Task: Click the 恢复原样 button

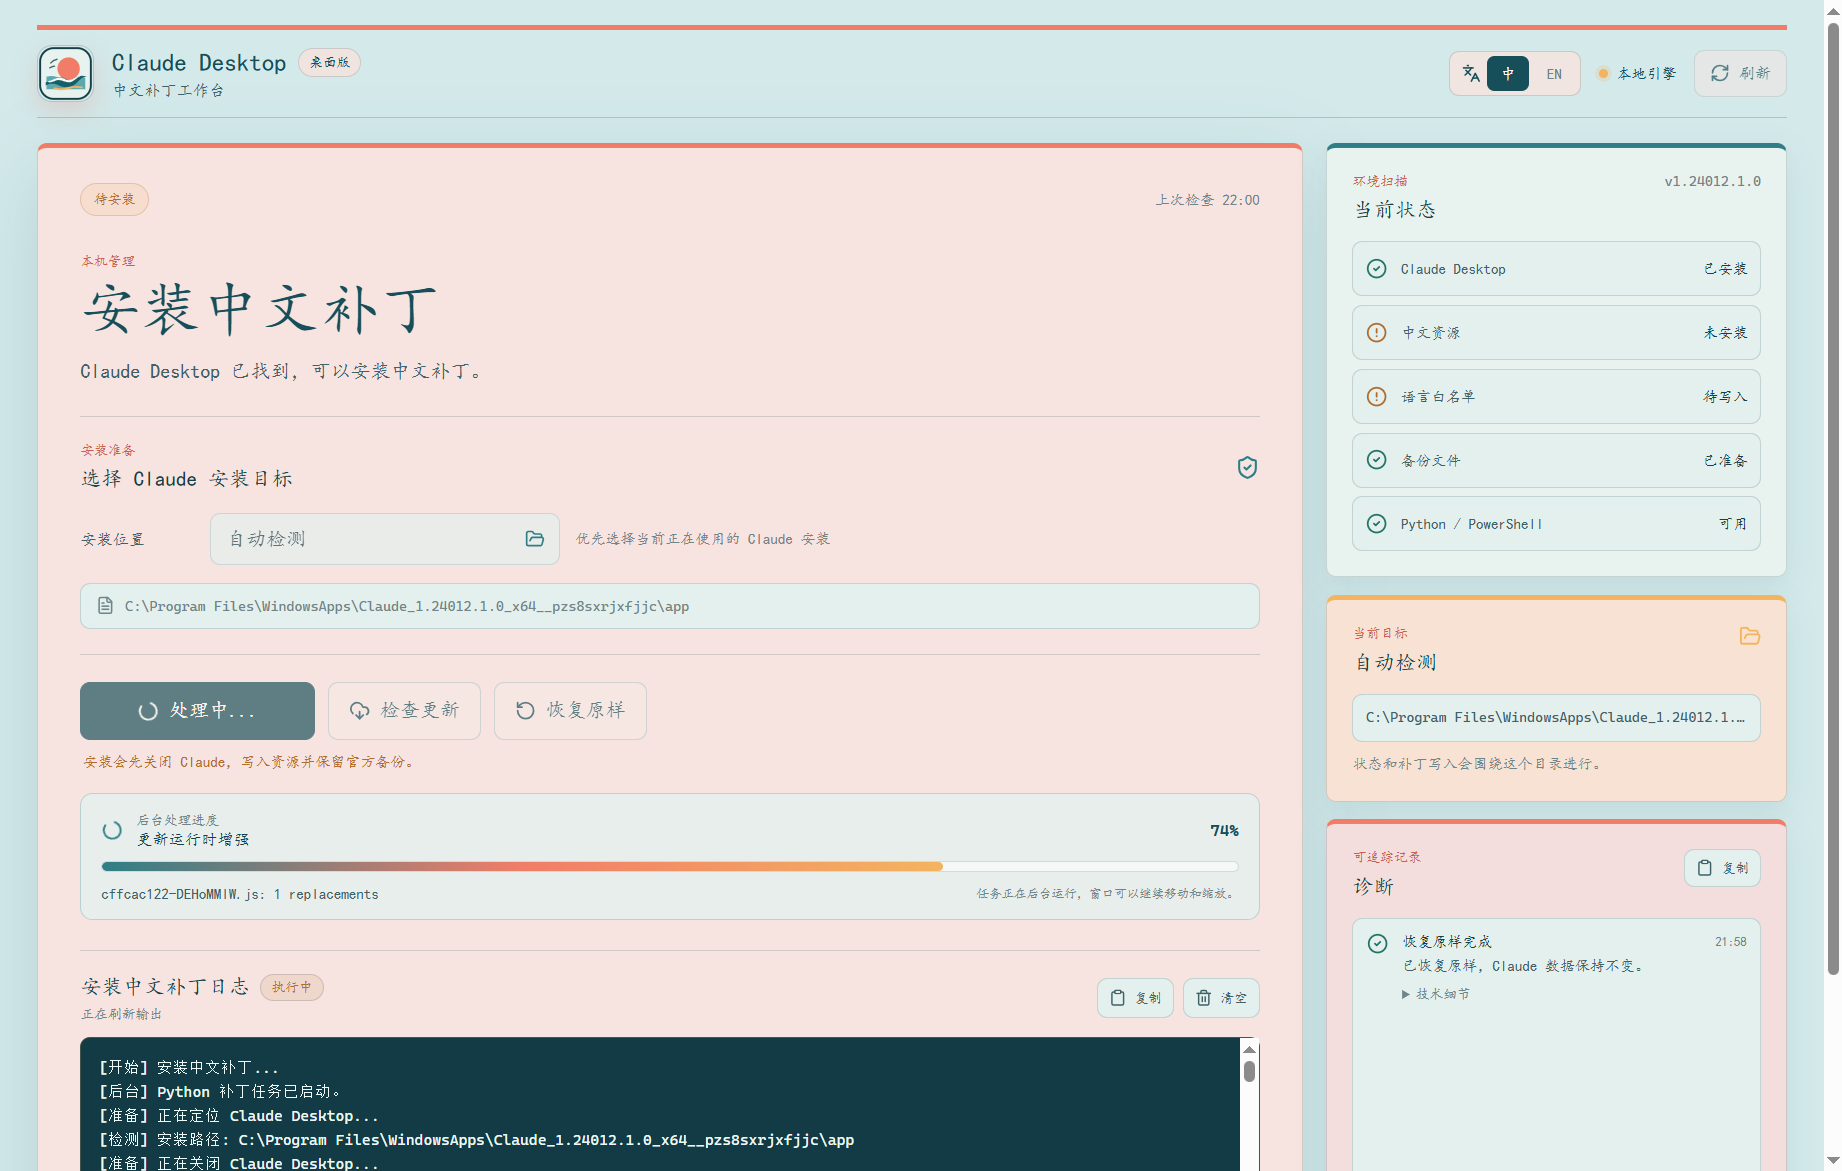Action: click(570, 711)
